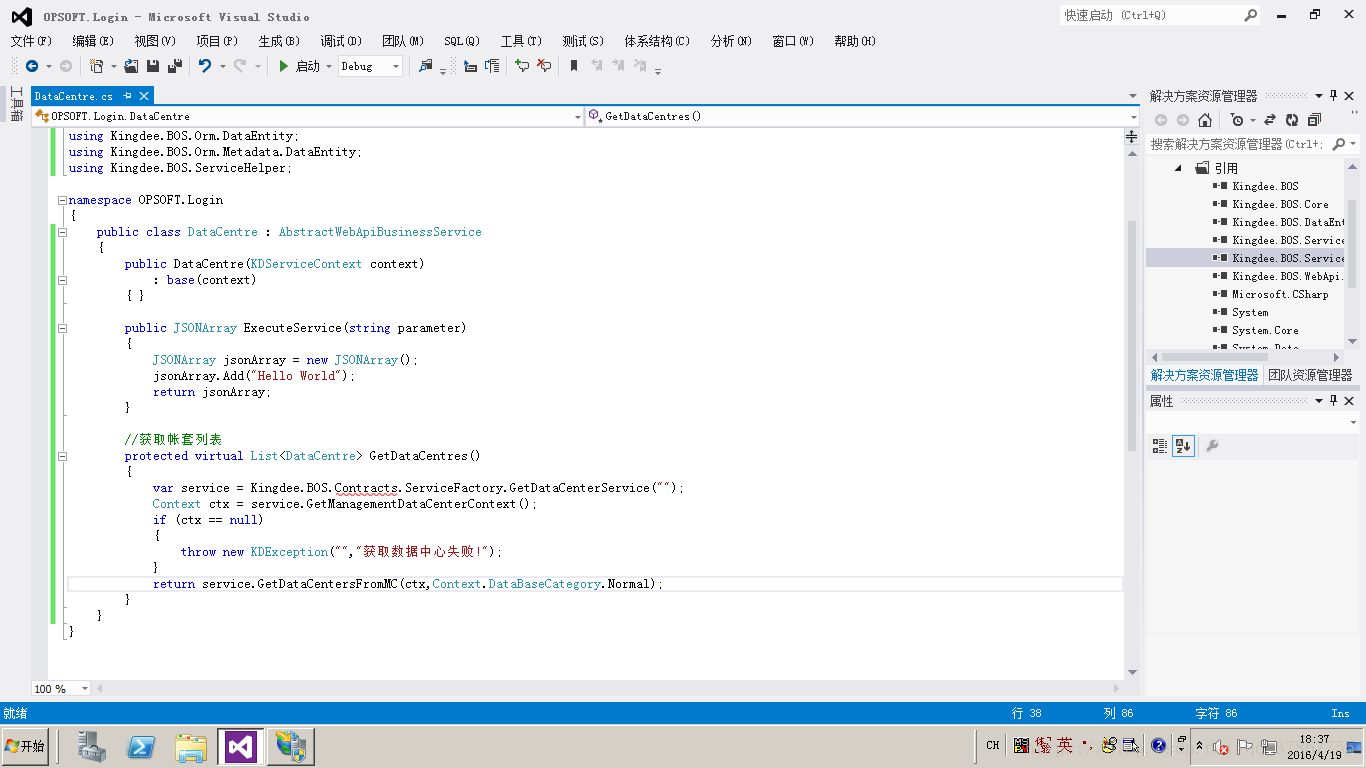The width and height of the screenshot is (1366, 768).
Task: Open the GetDataCentres member dropdown
Action: [1132, 116]
